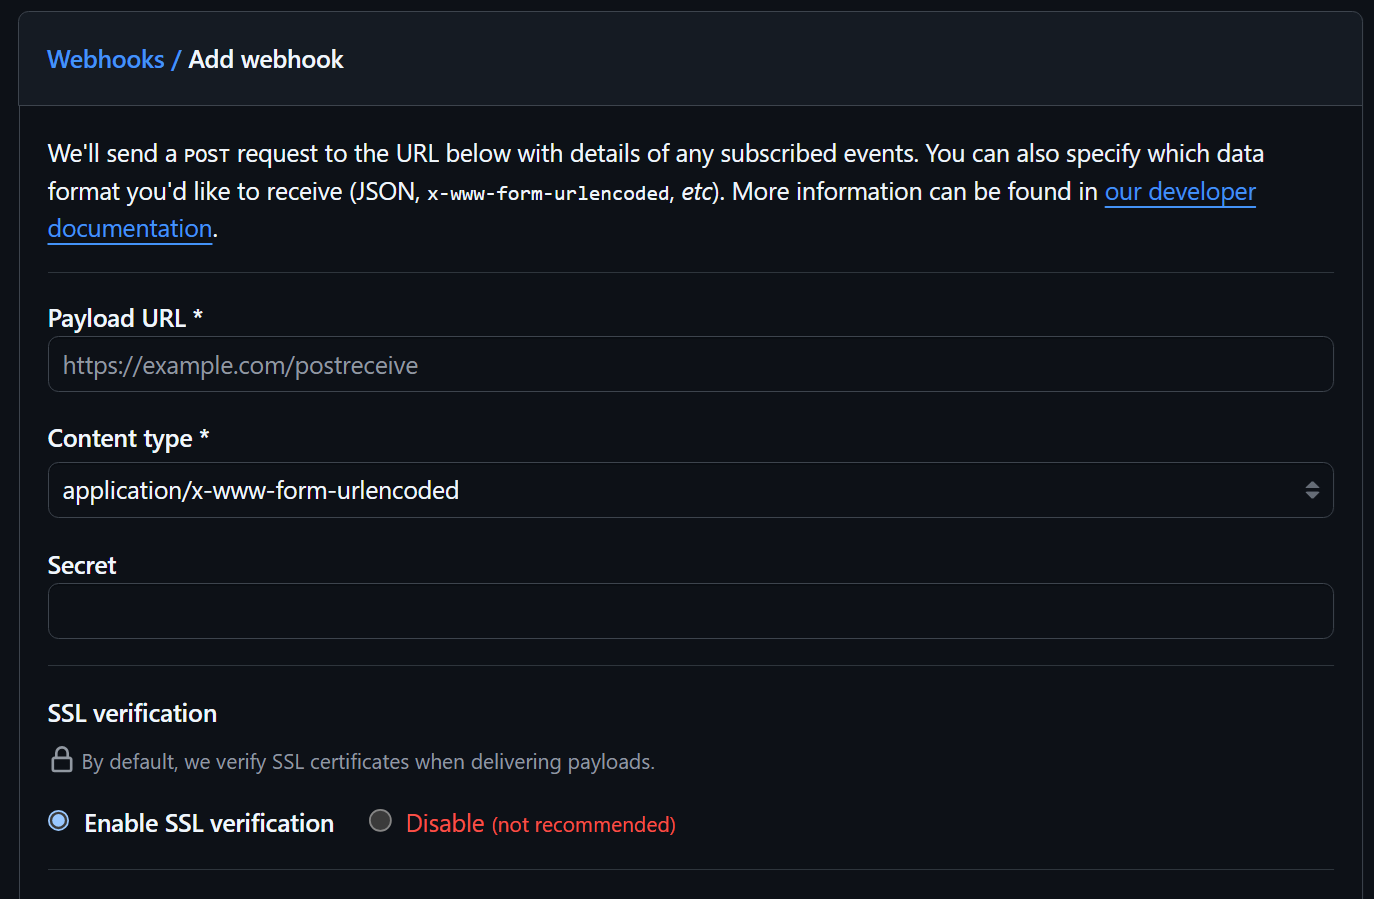Select the Enable SSL verification radio button
Image resolution: width=1374 pixels, height=899 pixels.
coord(59,821)
